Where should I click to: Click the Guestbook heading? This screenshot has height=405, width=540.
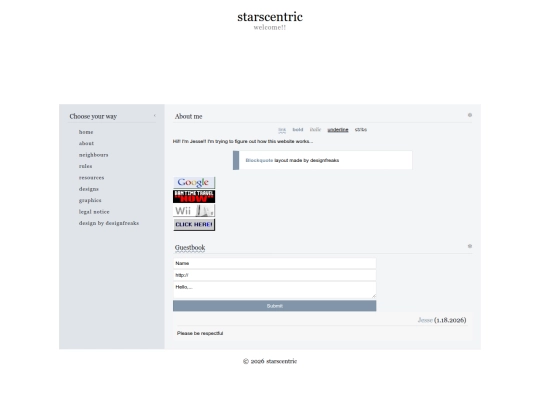190,248
